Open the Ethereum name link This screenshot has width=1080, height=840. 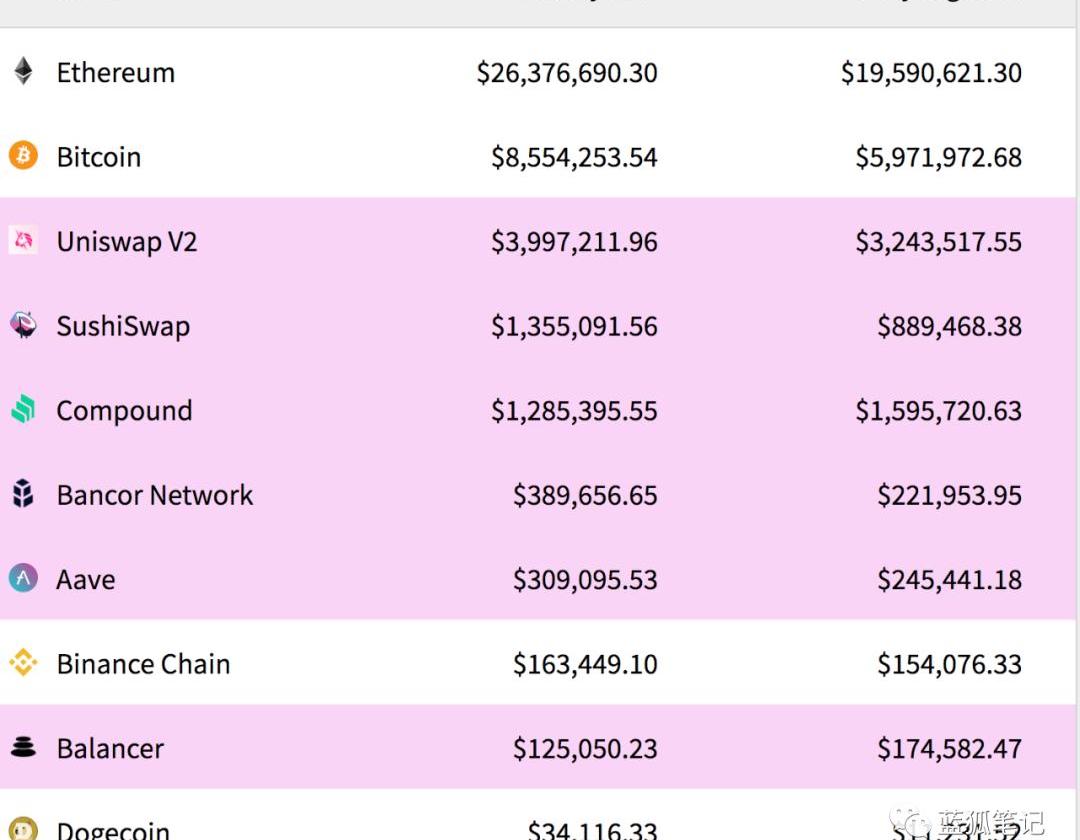click(x=115, y=73)
